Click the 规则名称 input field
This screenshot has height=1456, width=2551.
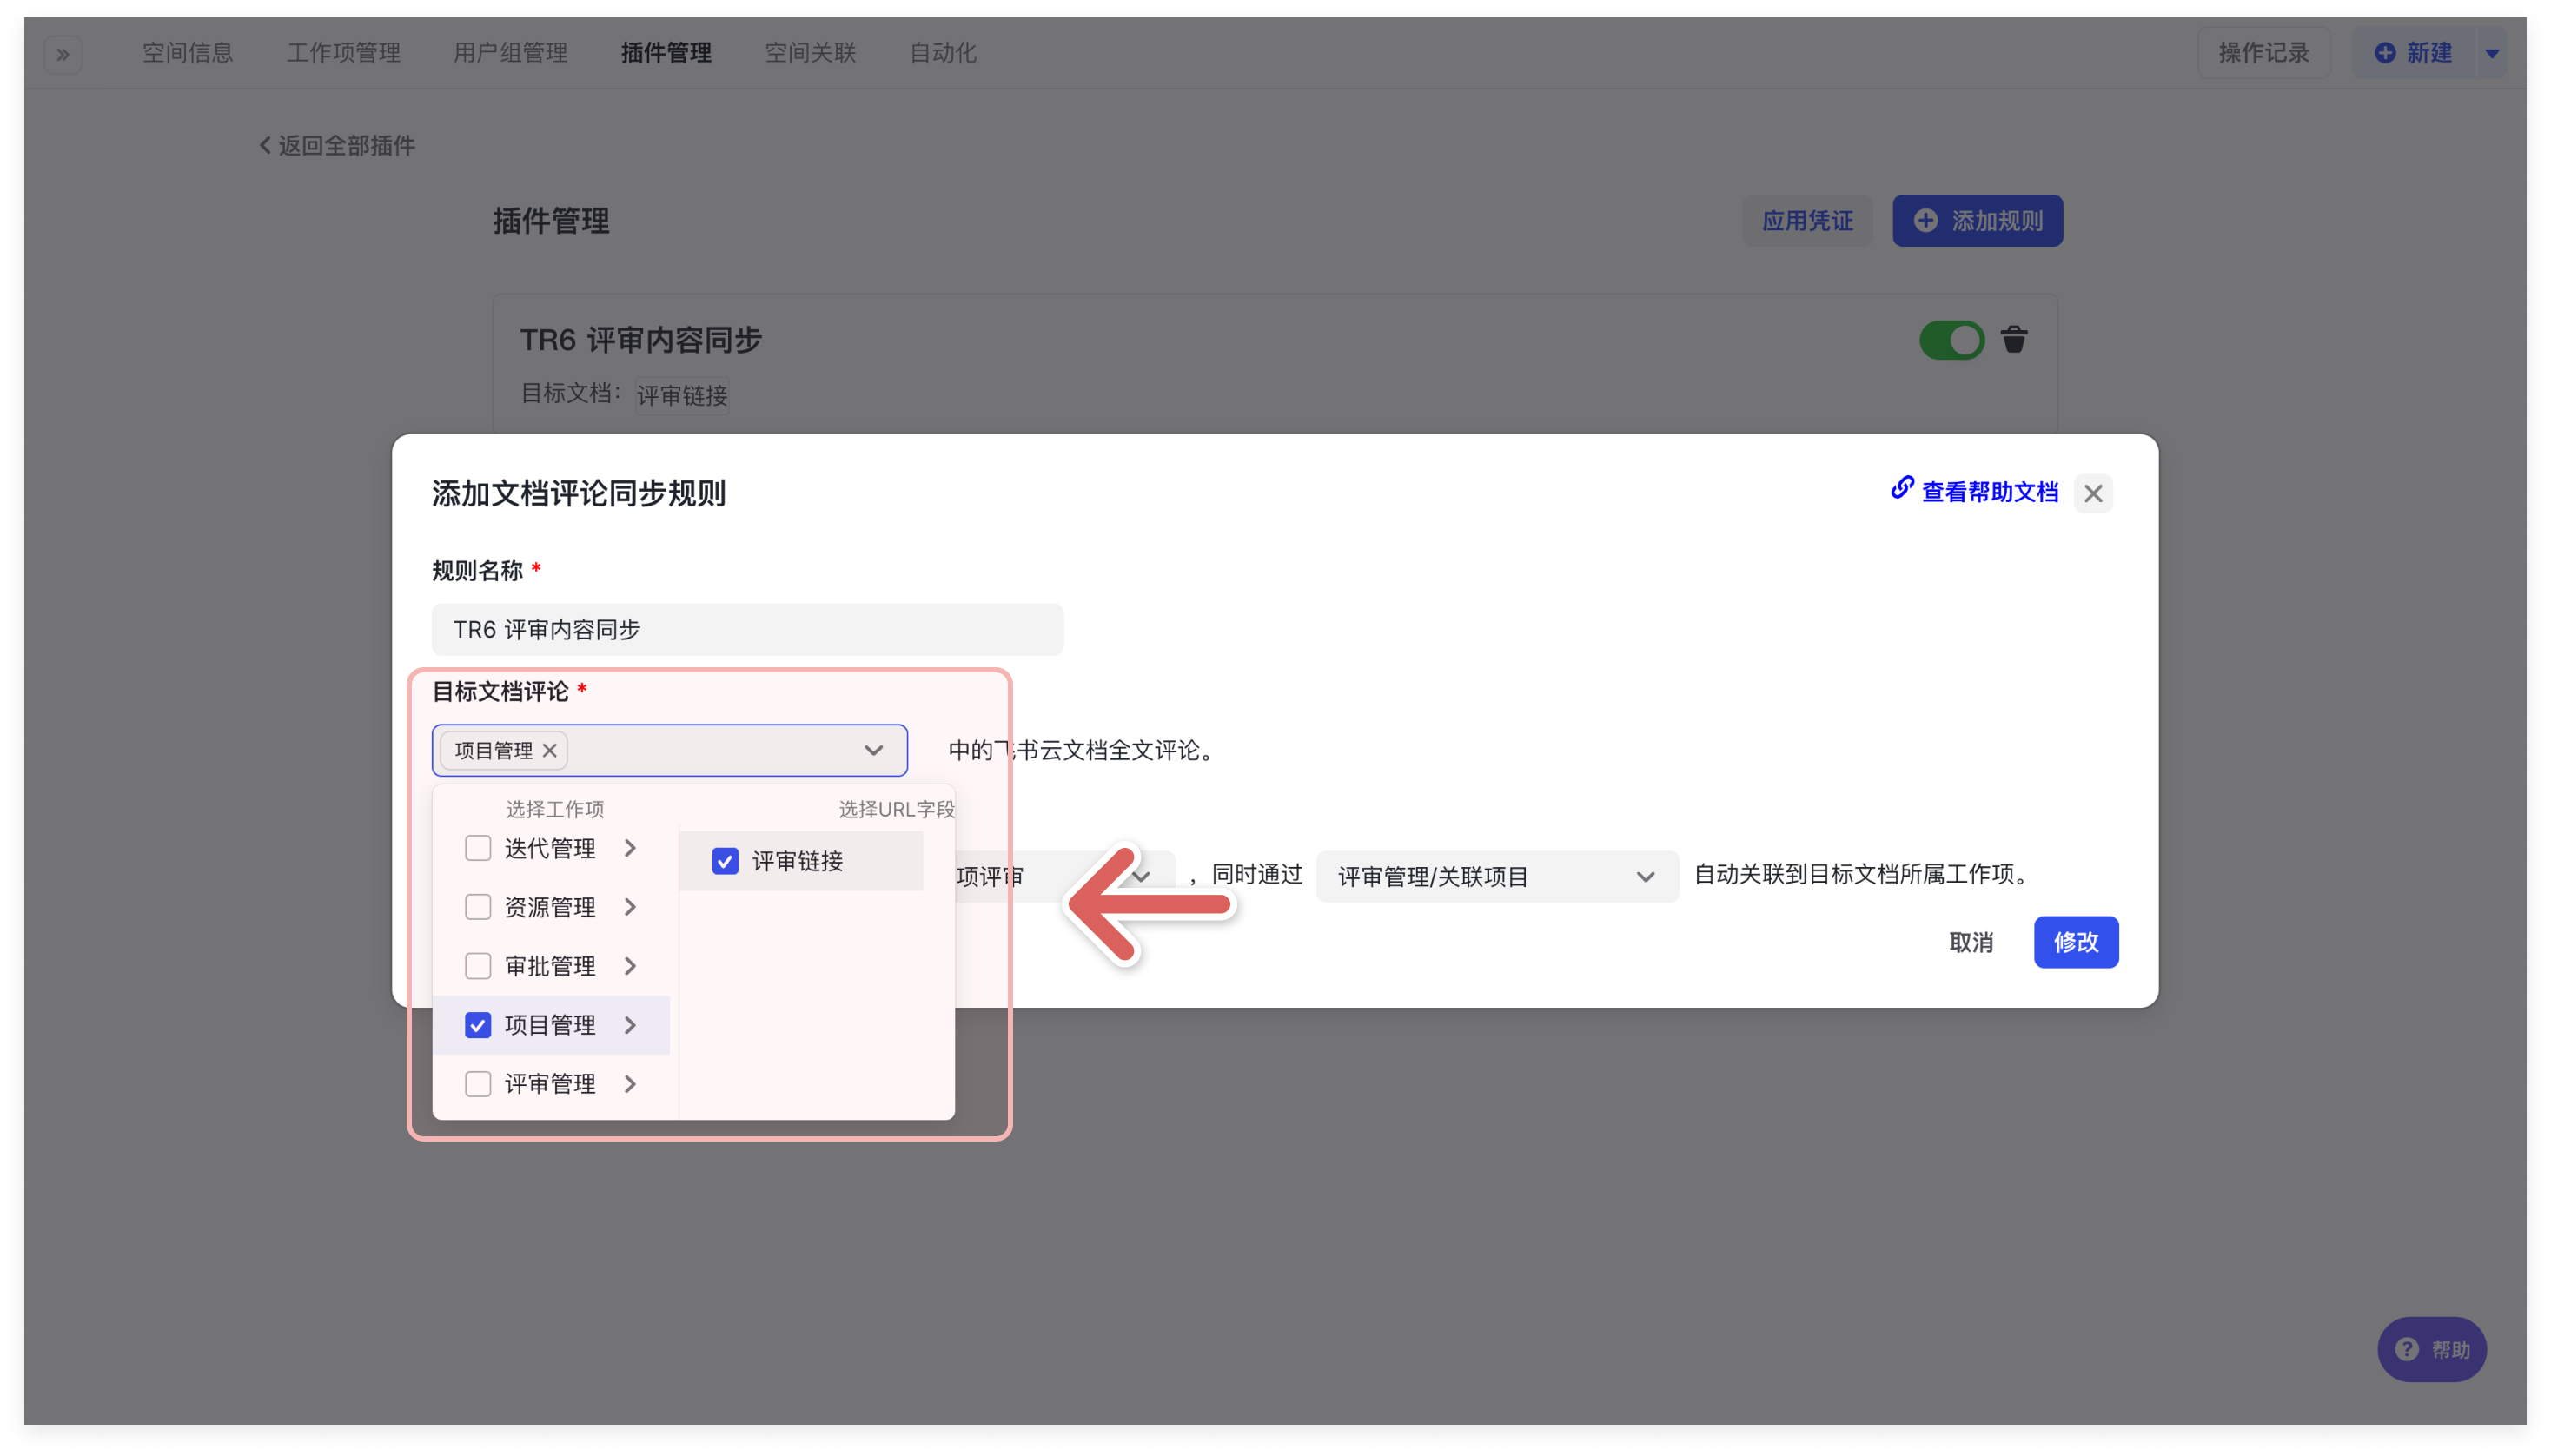(x=747, y=629)
